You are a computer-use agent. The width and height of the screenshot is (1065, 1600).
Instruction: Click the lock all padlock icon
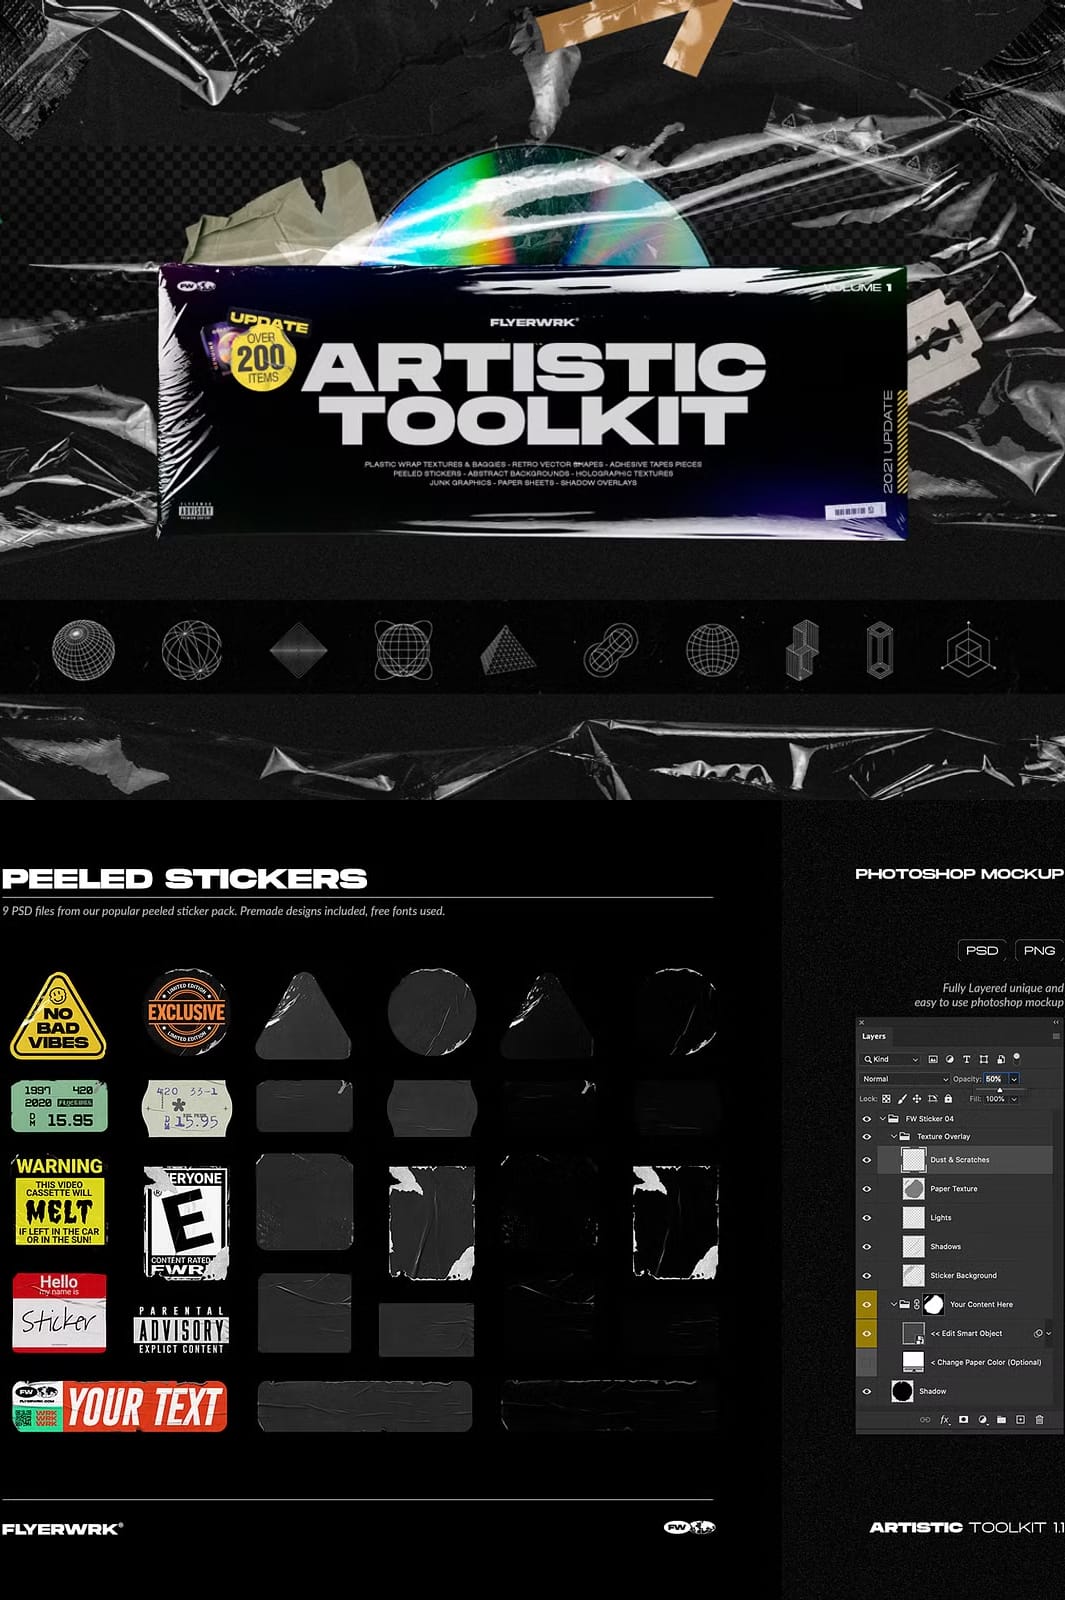tap(948, 1099)
